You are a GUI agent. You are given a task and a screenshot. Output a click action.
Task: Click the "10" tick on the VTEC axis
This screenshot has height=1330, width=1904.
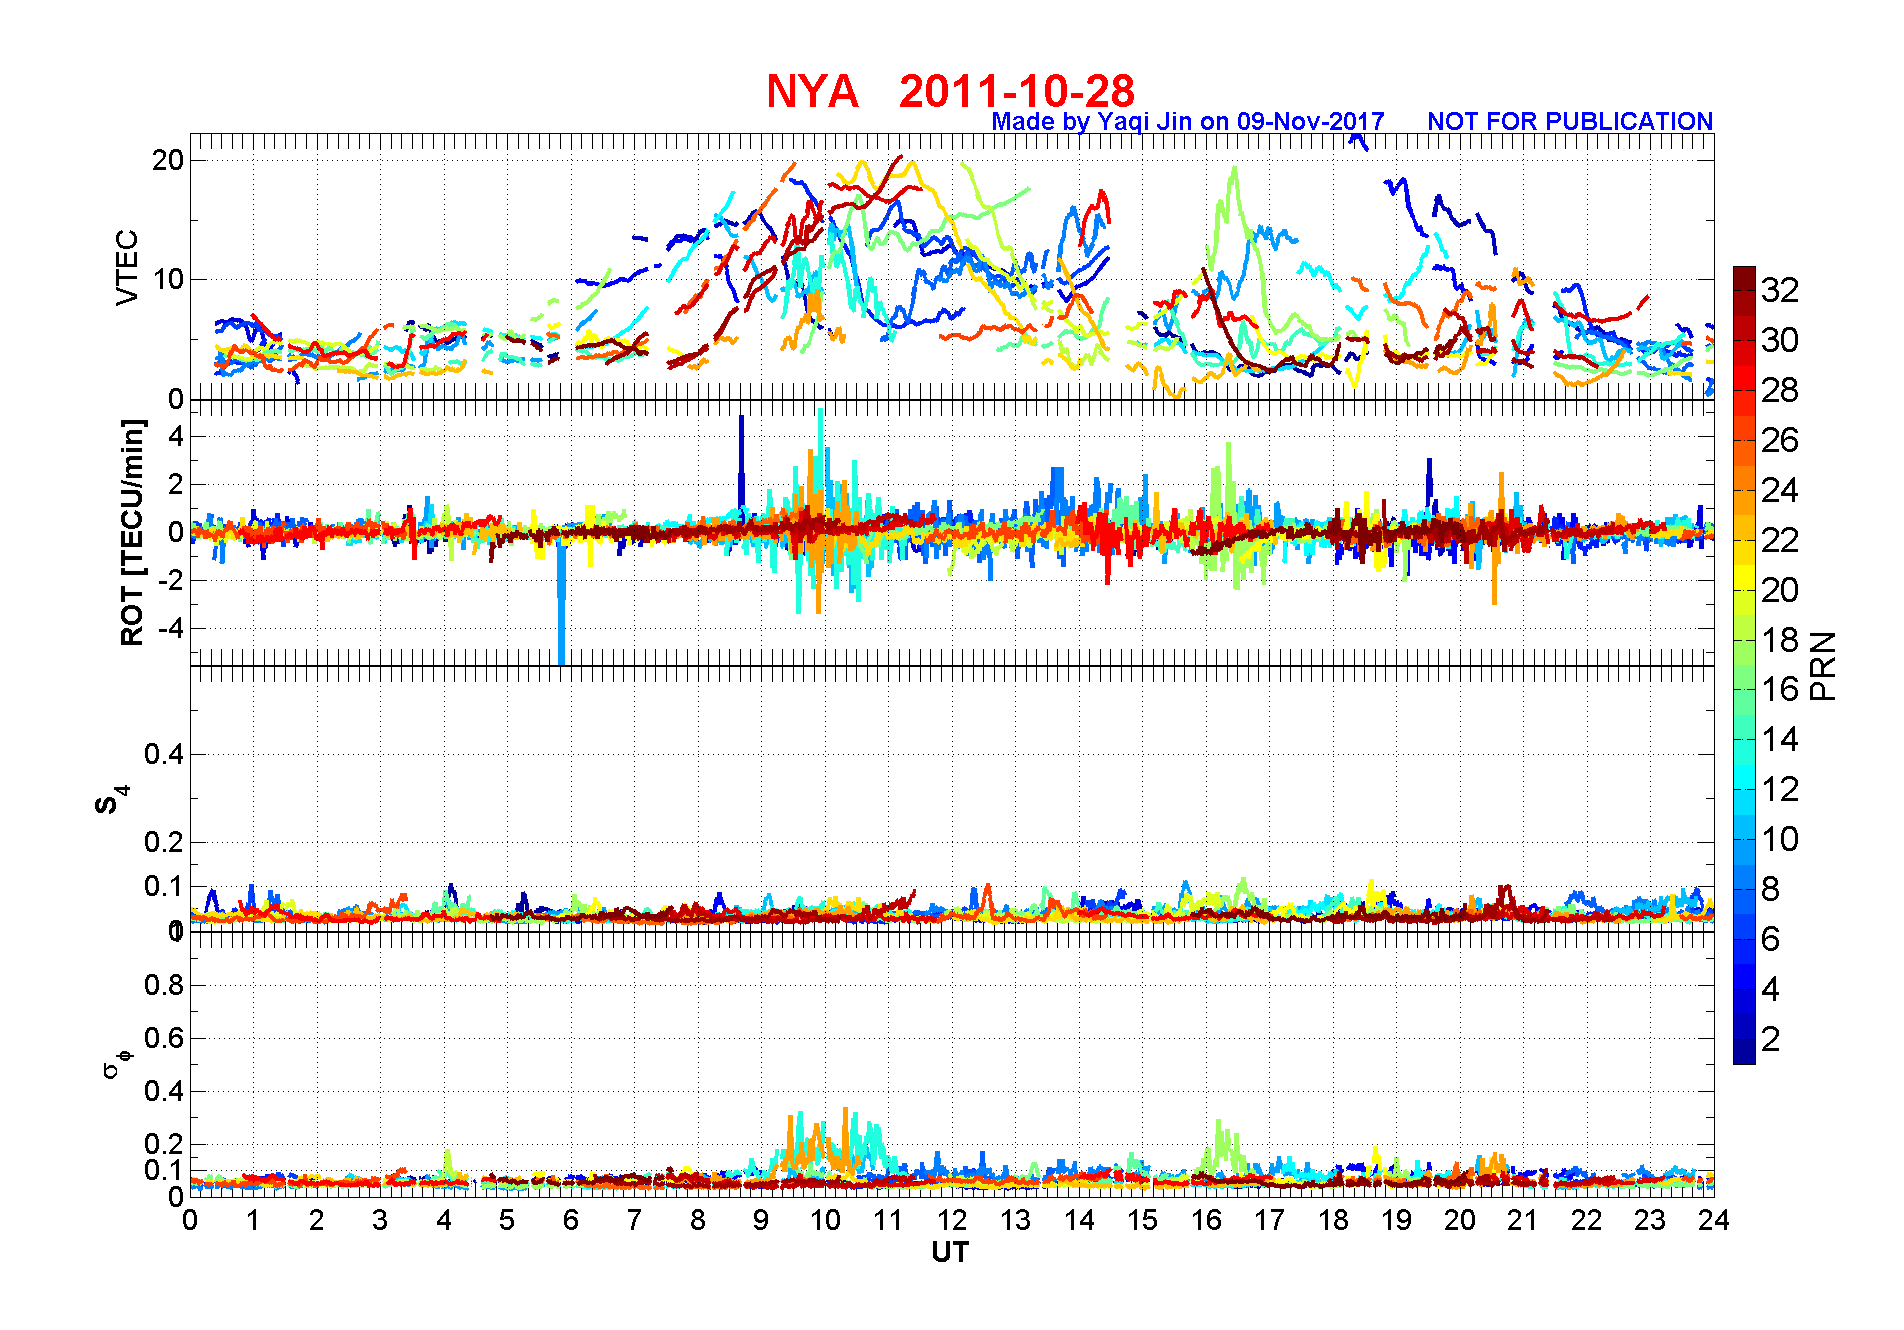(168, 279)
